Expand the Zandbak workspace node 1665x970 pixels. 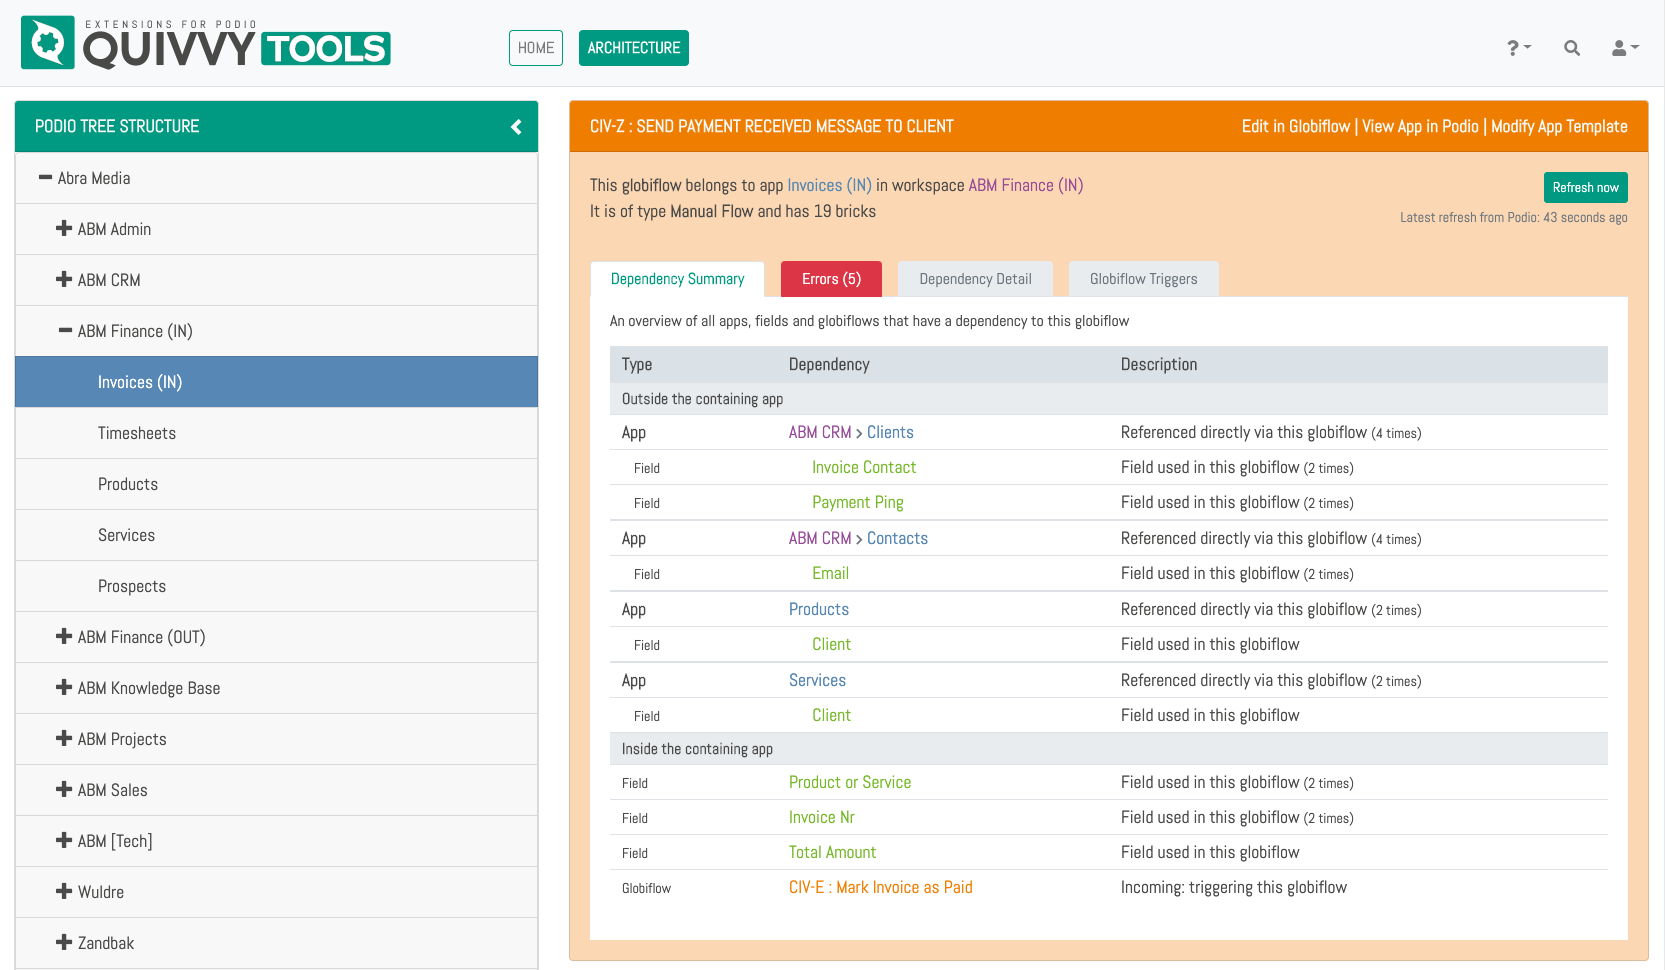64,943
